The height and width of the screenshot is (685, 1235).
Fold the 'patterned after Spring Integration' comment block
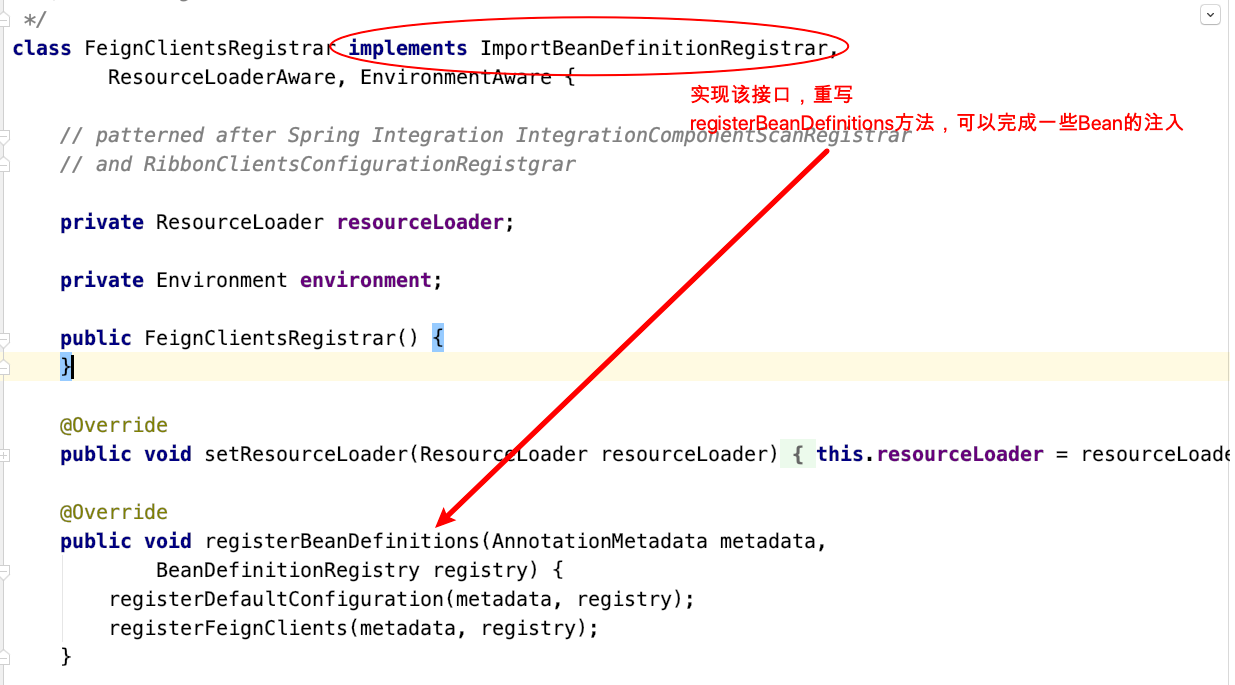pyautogui.click(x=5, y=136)
